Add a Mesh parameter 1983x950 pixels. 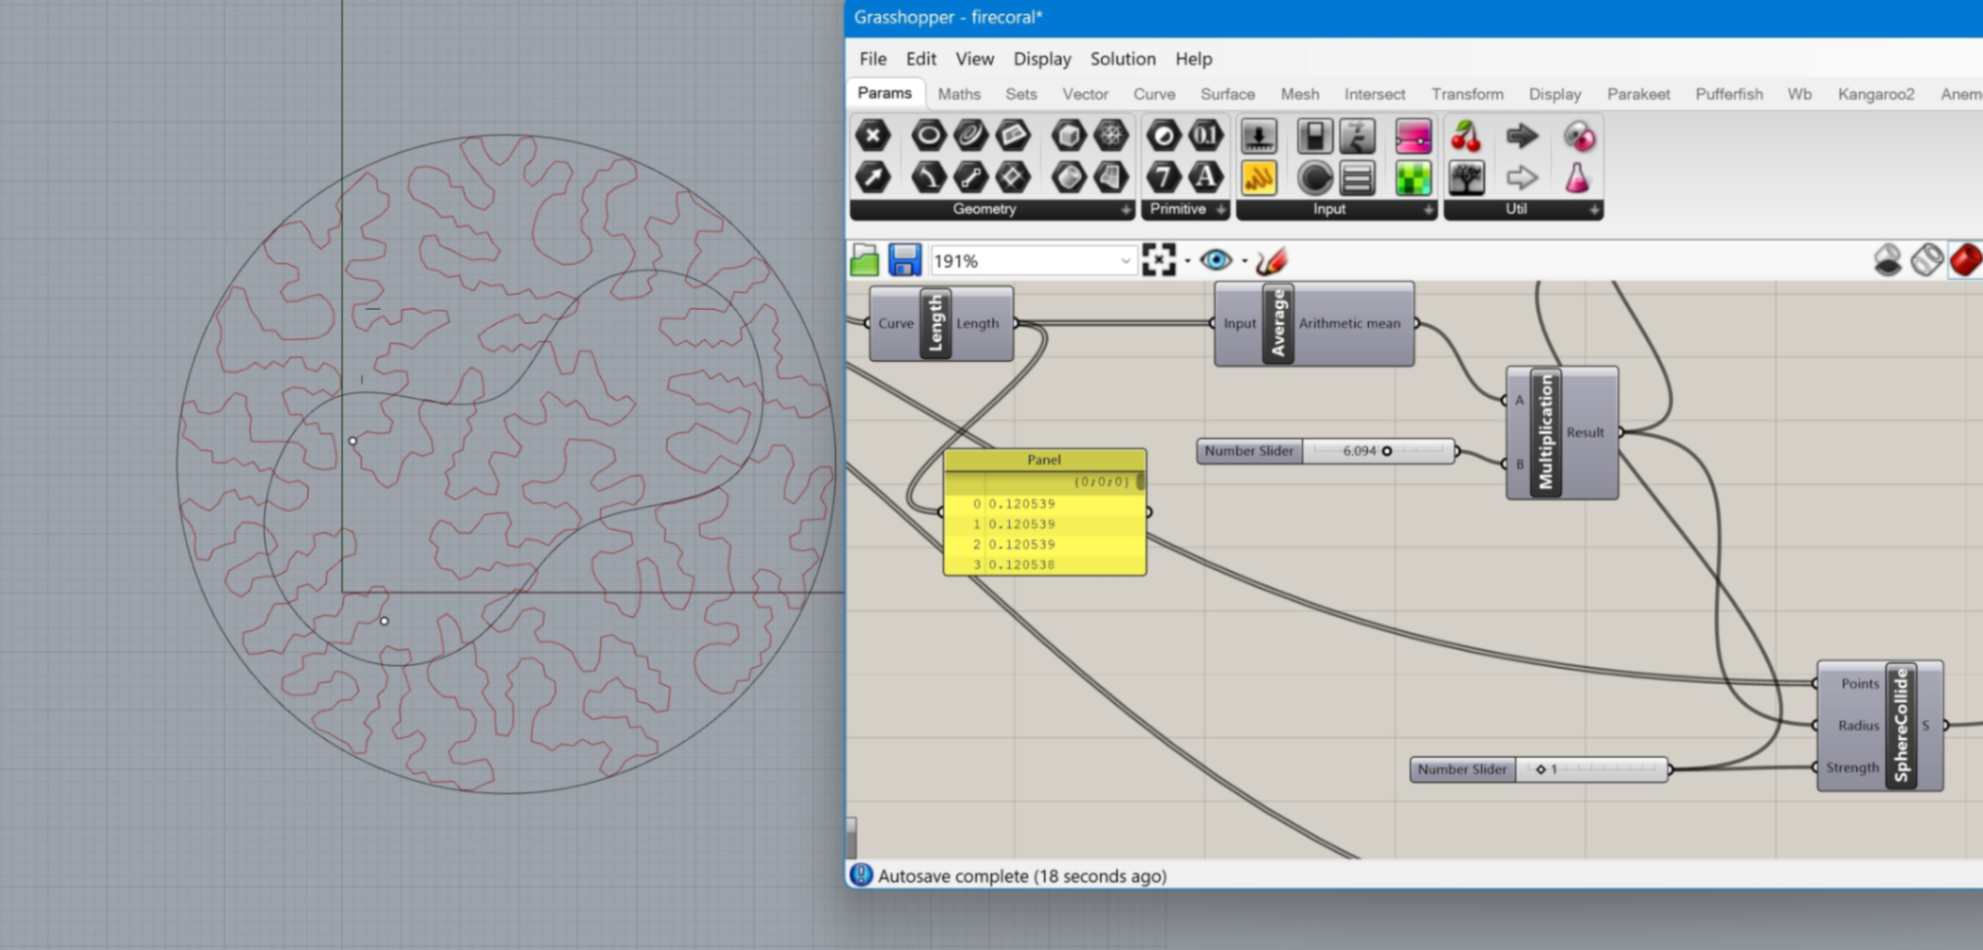(1110, 135)
